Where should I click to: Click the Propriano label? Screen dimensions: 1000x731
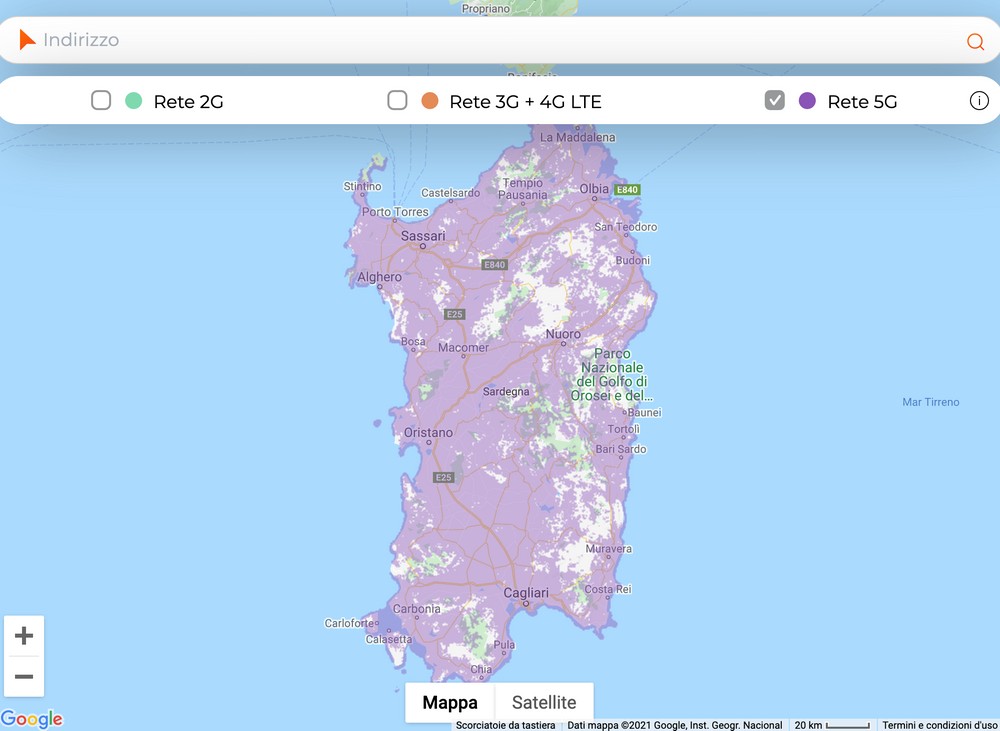tap(486, 9)
